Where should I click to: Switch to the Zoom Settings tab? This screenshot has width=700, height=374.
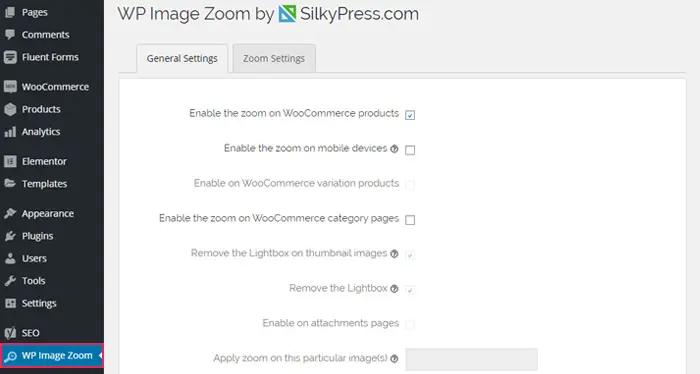pyautogui.click(x=274, y=58)
